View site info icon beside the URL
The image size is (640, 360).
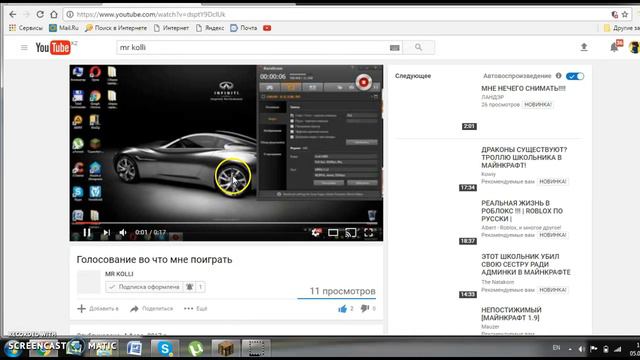(x=70, y=14)
